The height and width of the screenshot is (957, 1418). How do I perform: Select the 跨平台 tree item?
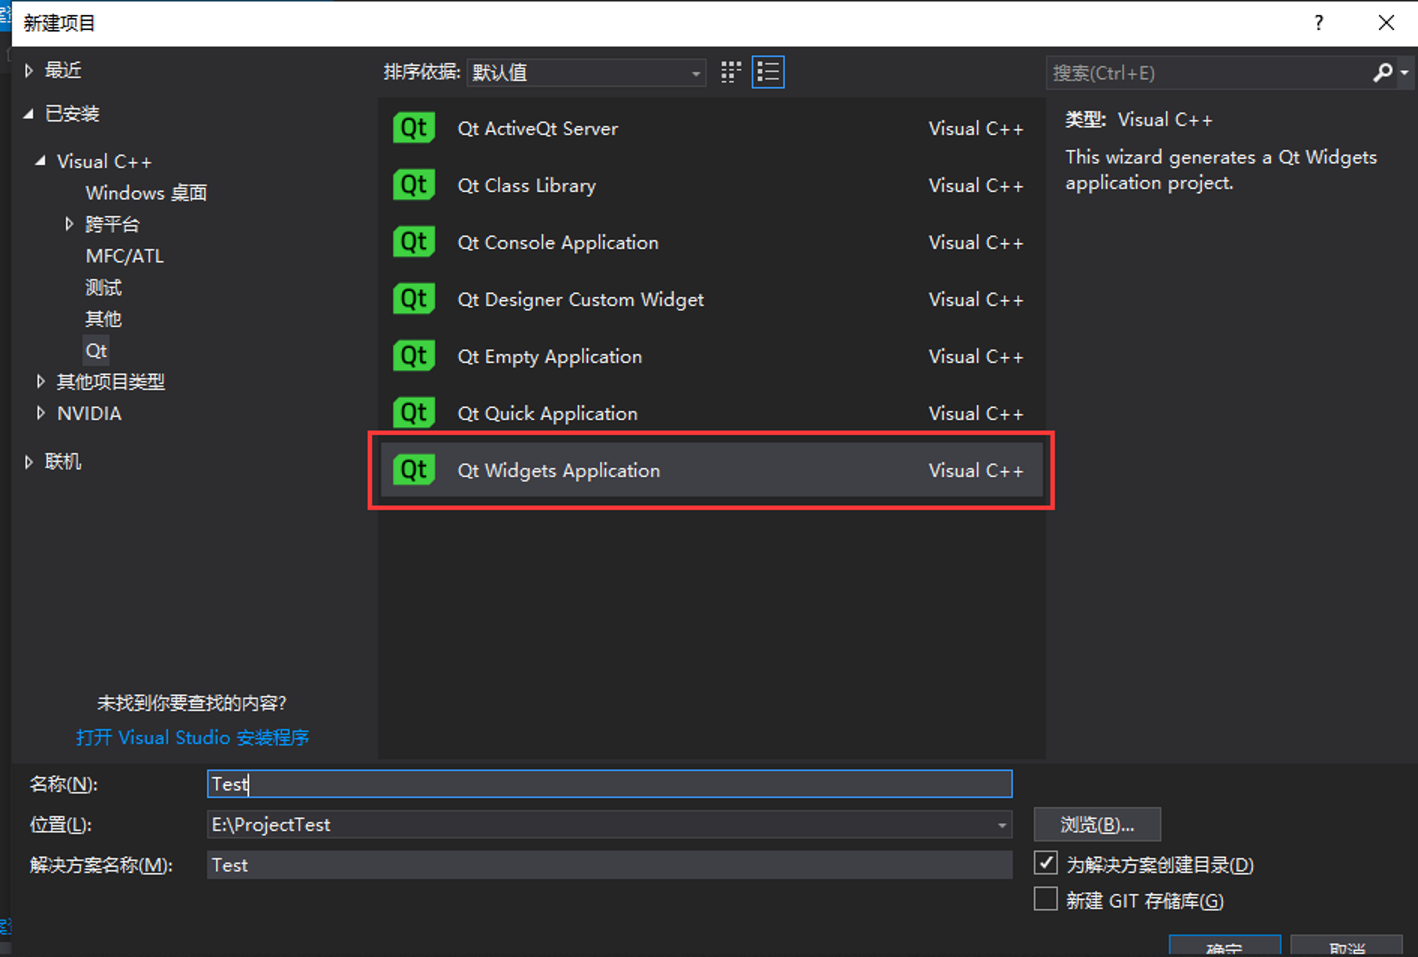click(x=112, y=224)
